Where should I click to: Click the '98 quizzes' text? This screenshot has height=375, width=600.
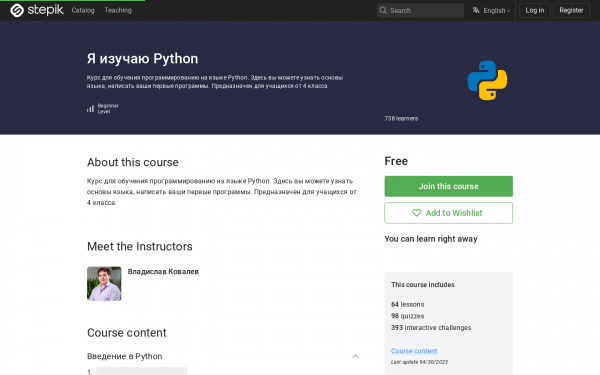click(x=408, y=316)
